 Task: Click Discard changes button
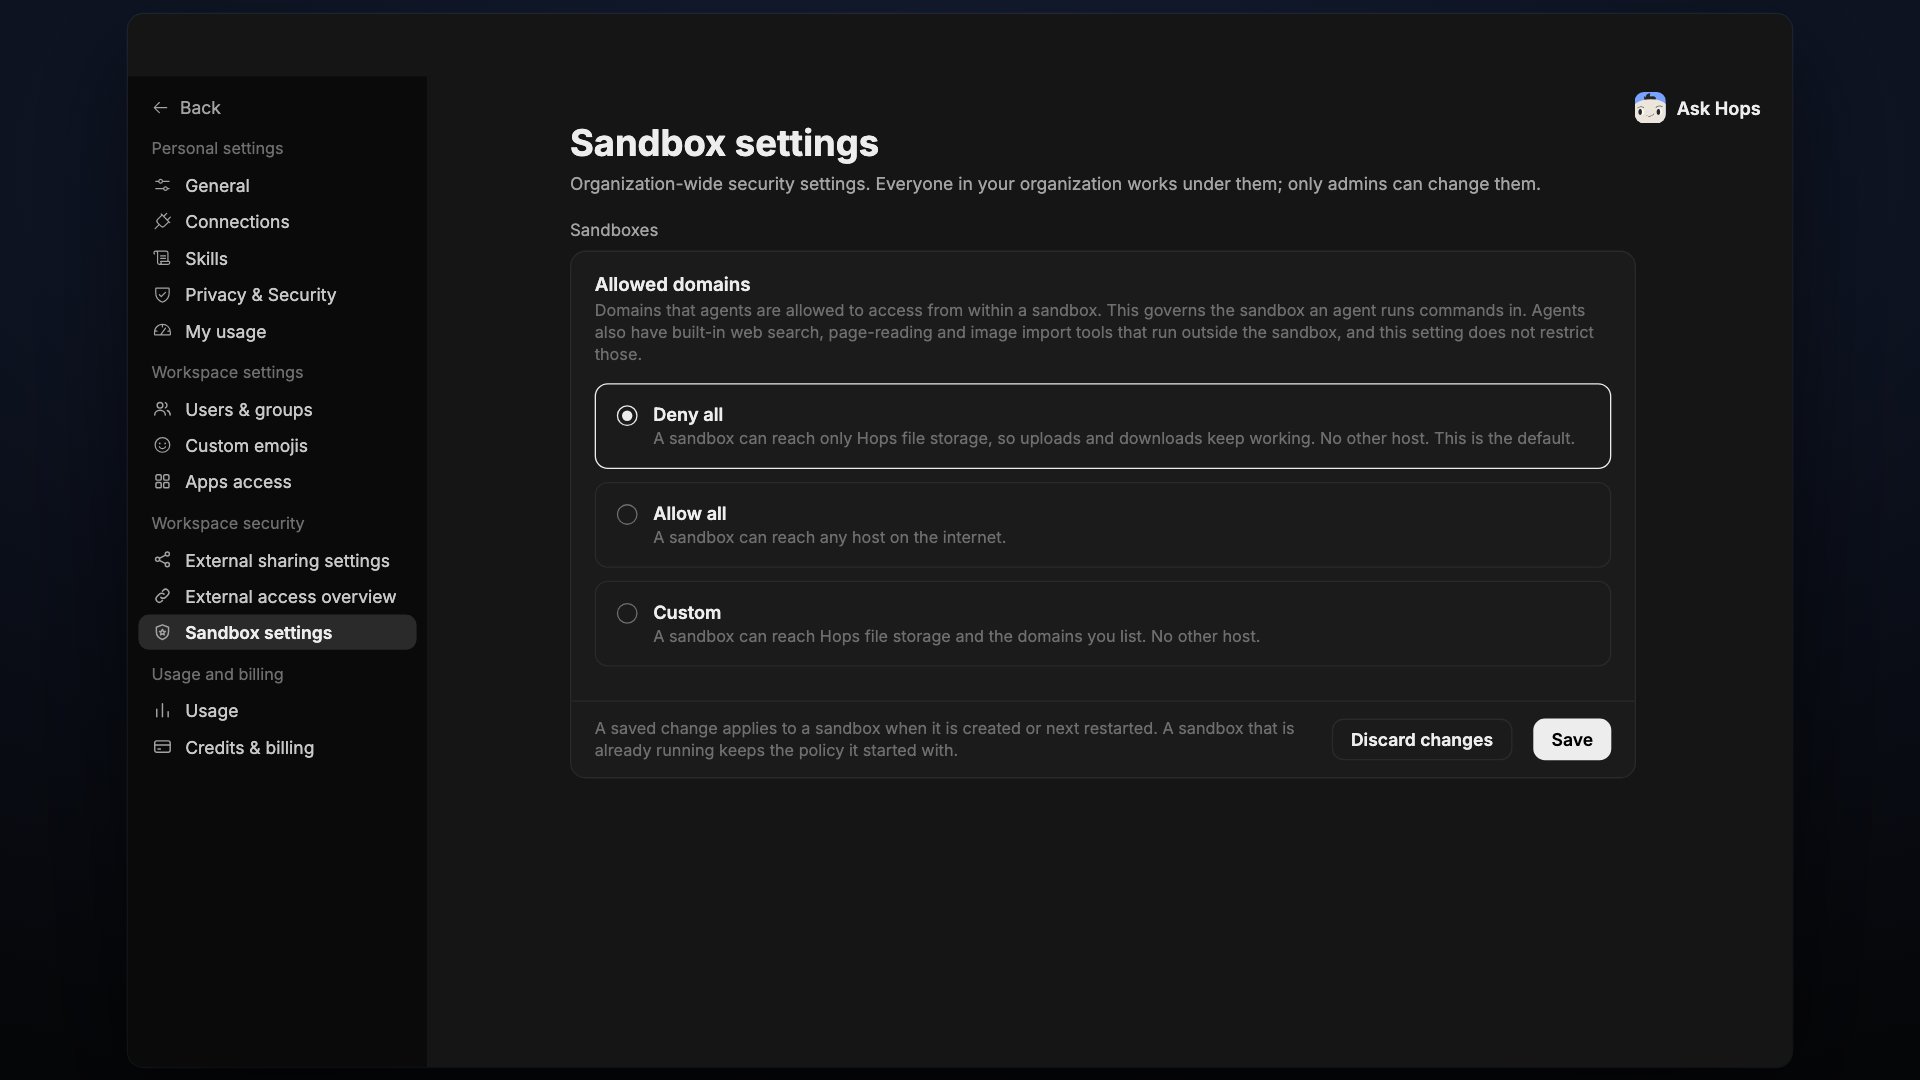pyautogui.click(x=1421, y=739)
